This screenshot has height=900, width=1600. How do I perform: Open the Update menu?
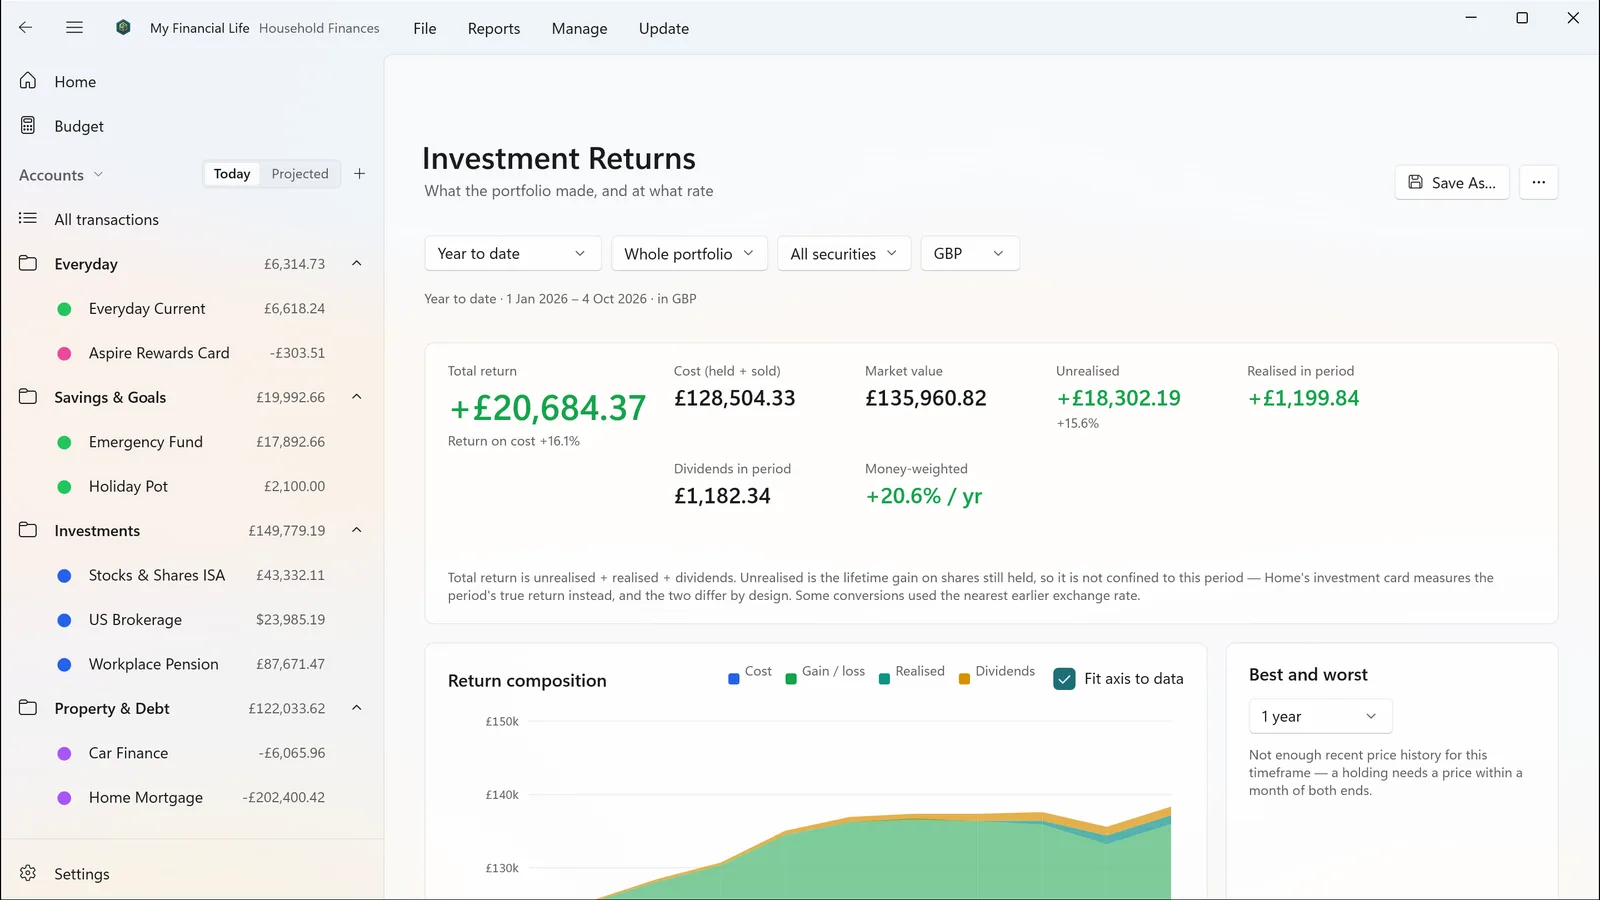coord(664,28)
